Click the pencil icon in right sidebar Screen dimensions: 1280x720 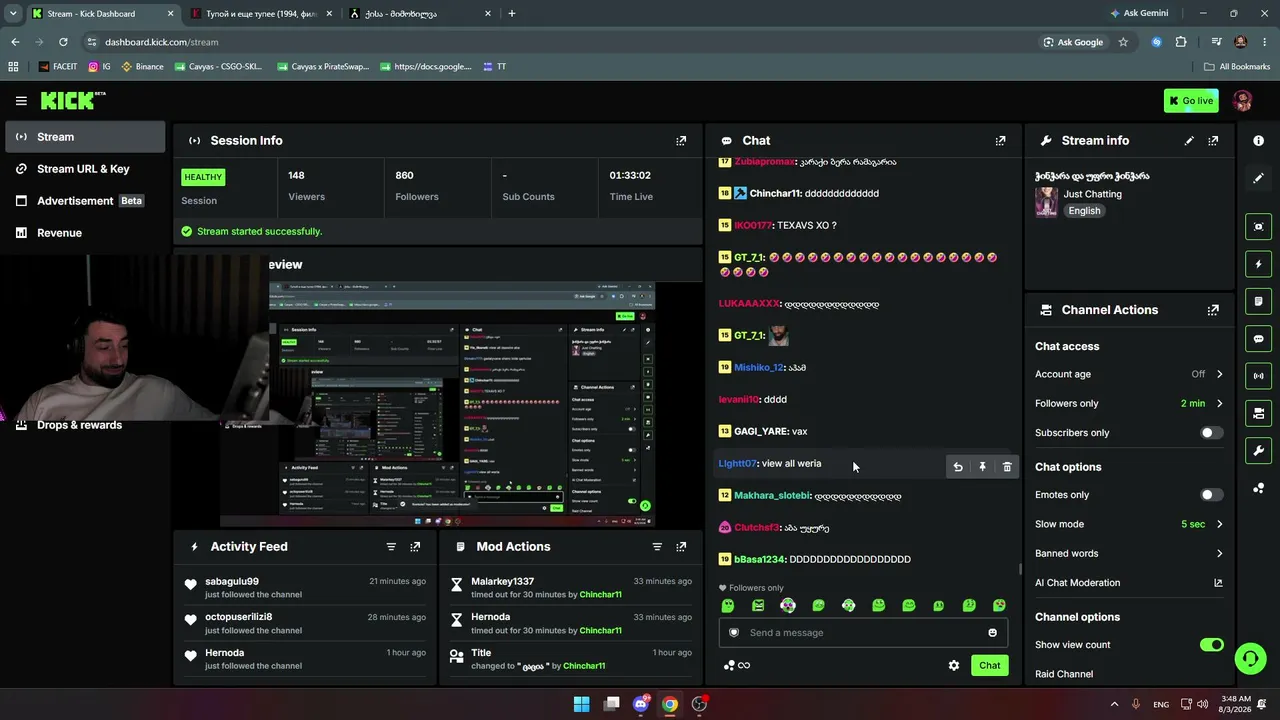coord(1258,178)
